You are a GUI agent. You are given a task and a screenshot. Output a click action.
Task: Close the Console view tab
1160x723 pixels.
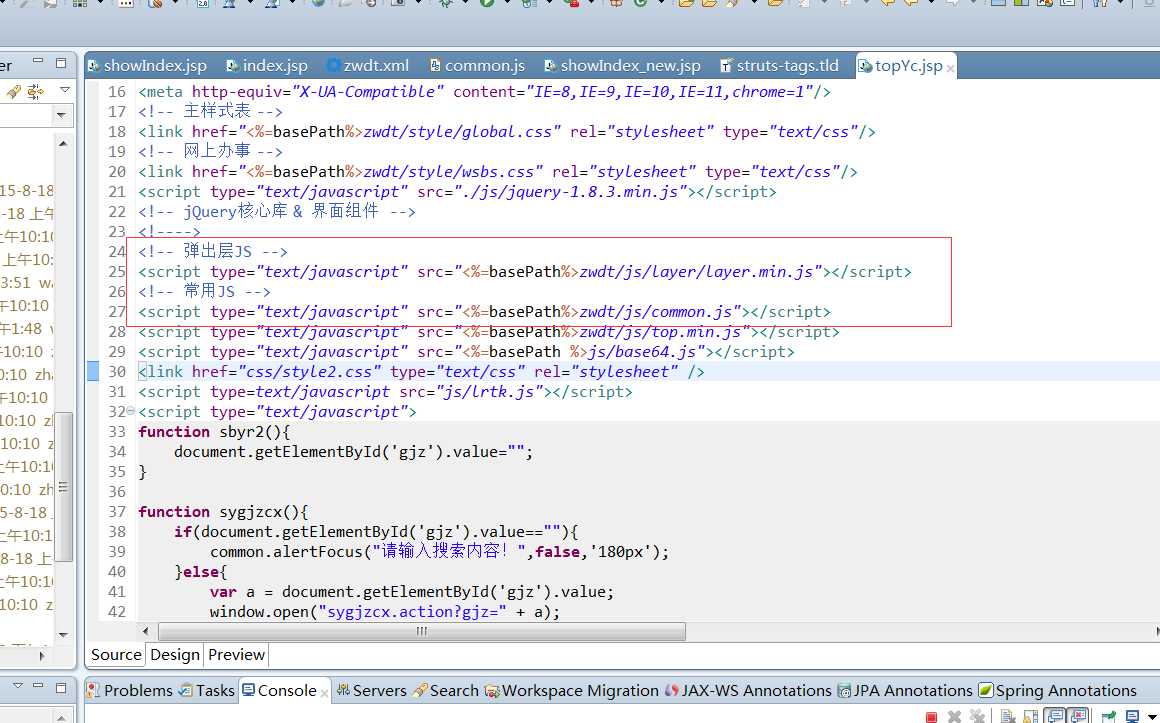tap(324, 693)
